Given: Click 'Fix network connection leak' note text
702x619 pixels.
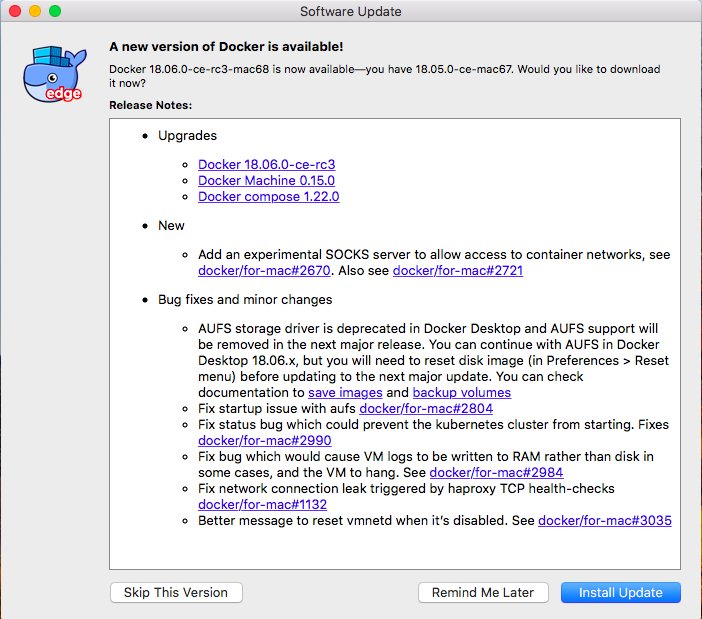Looking at the screenshot, I should (406, 488).
